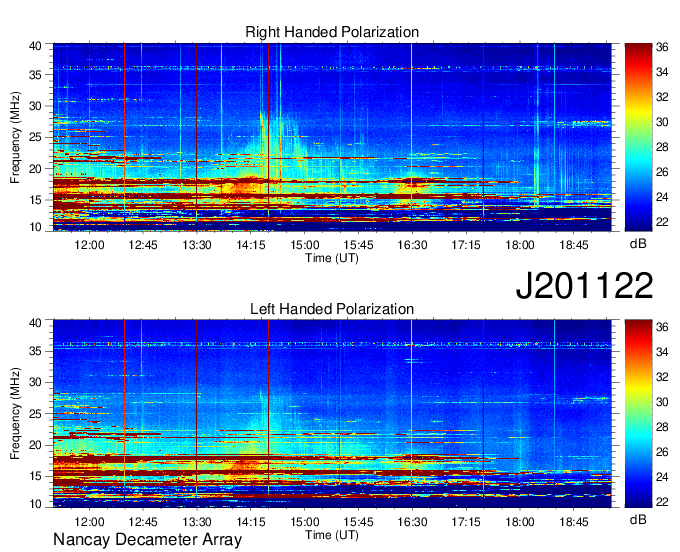Click the 'dB' label under upper color bar

(x=638, y=244)
